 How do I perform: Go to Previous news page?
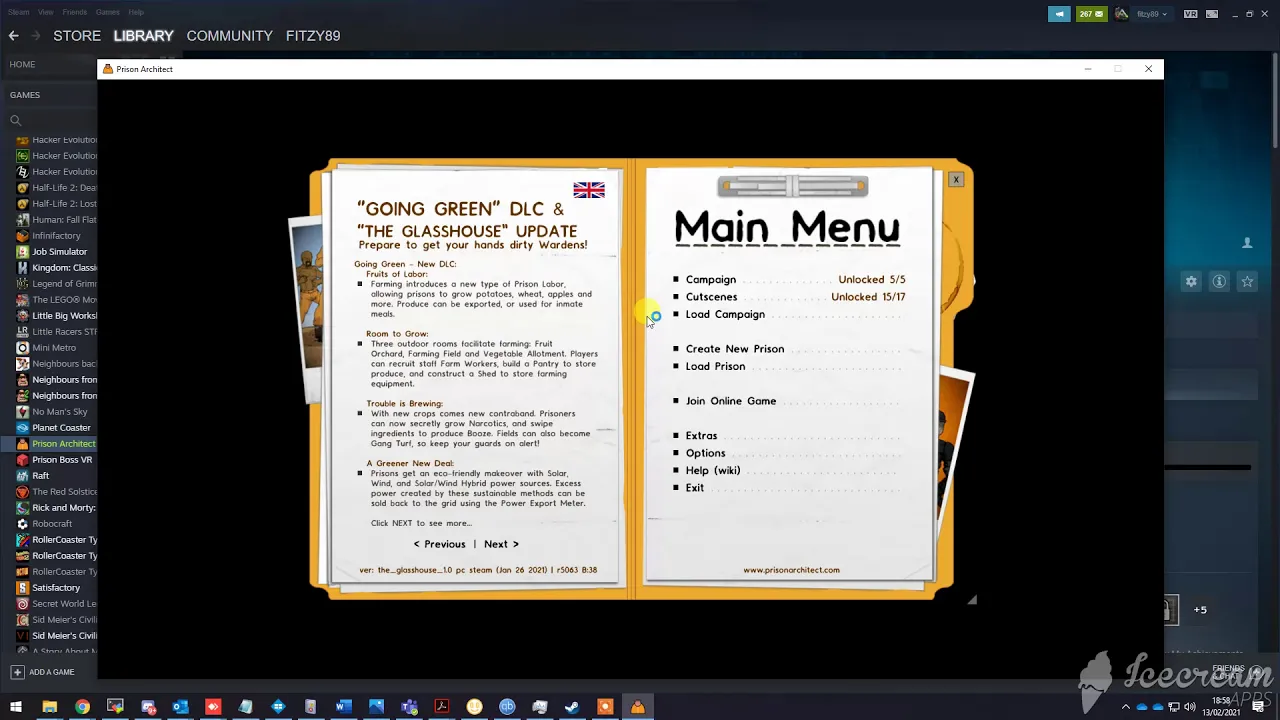[x=440, y=544]
